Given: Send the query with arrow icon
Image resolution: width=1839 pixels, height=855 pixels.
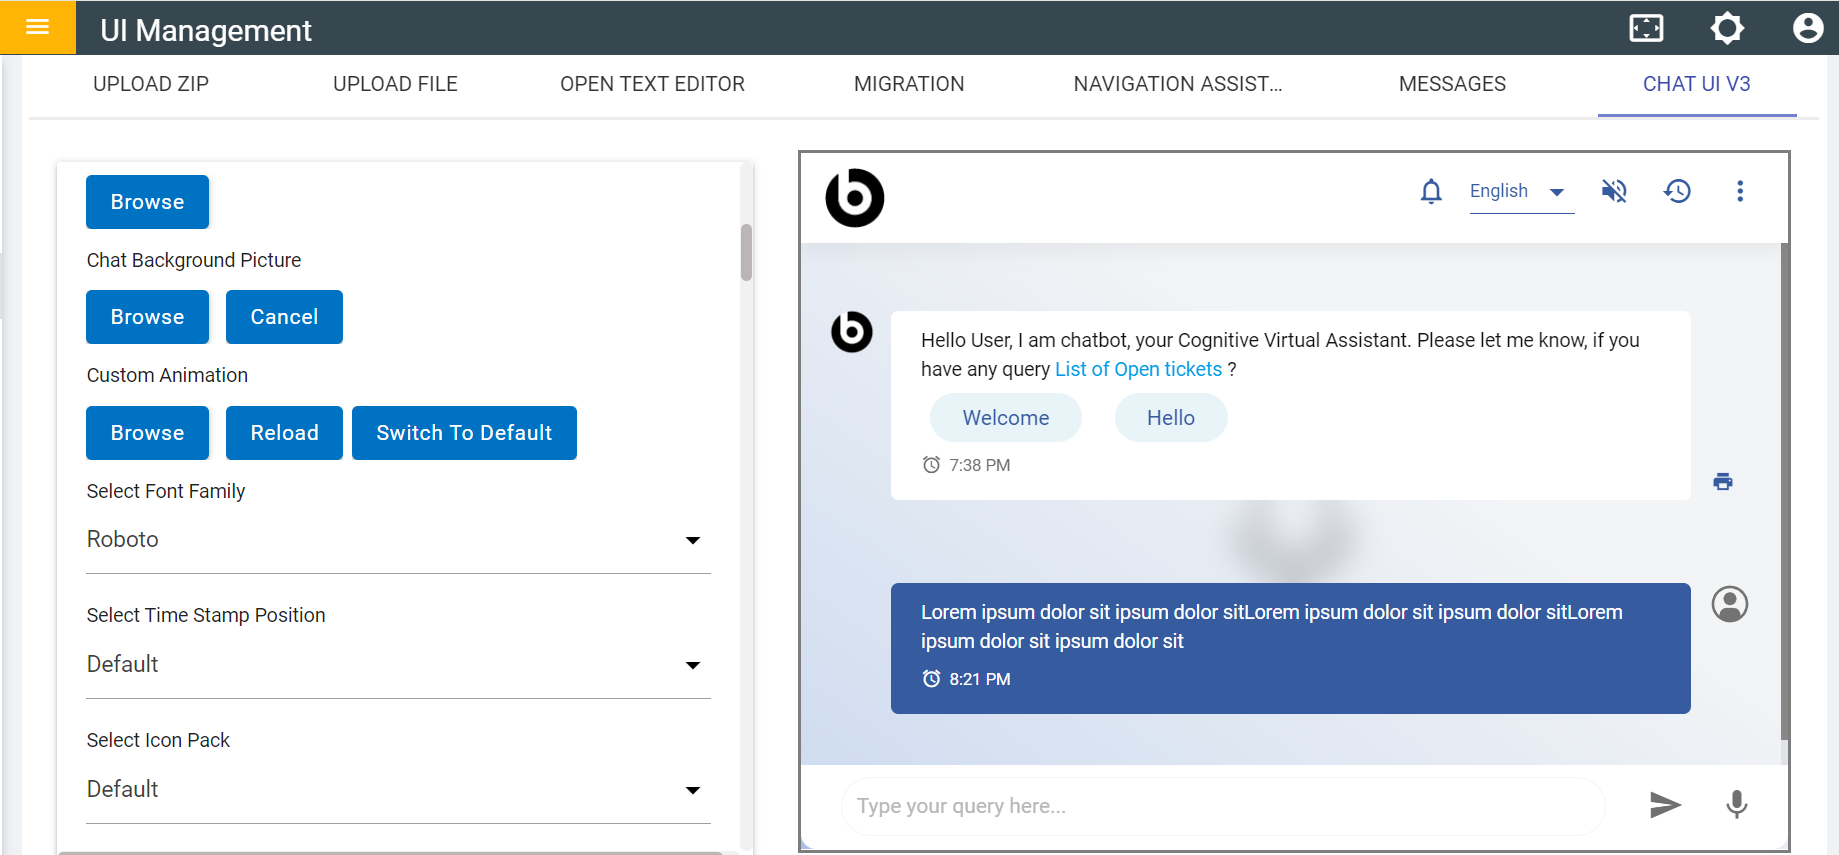Looking at the screenshot, I should (x=1664, y=805).
